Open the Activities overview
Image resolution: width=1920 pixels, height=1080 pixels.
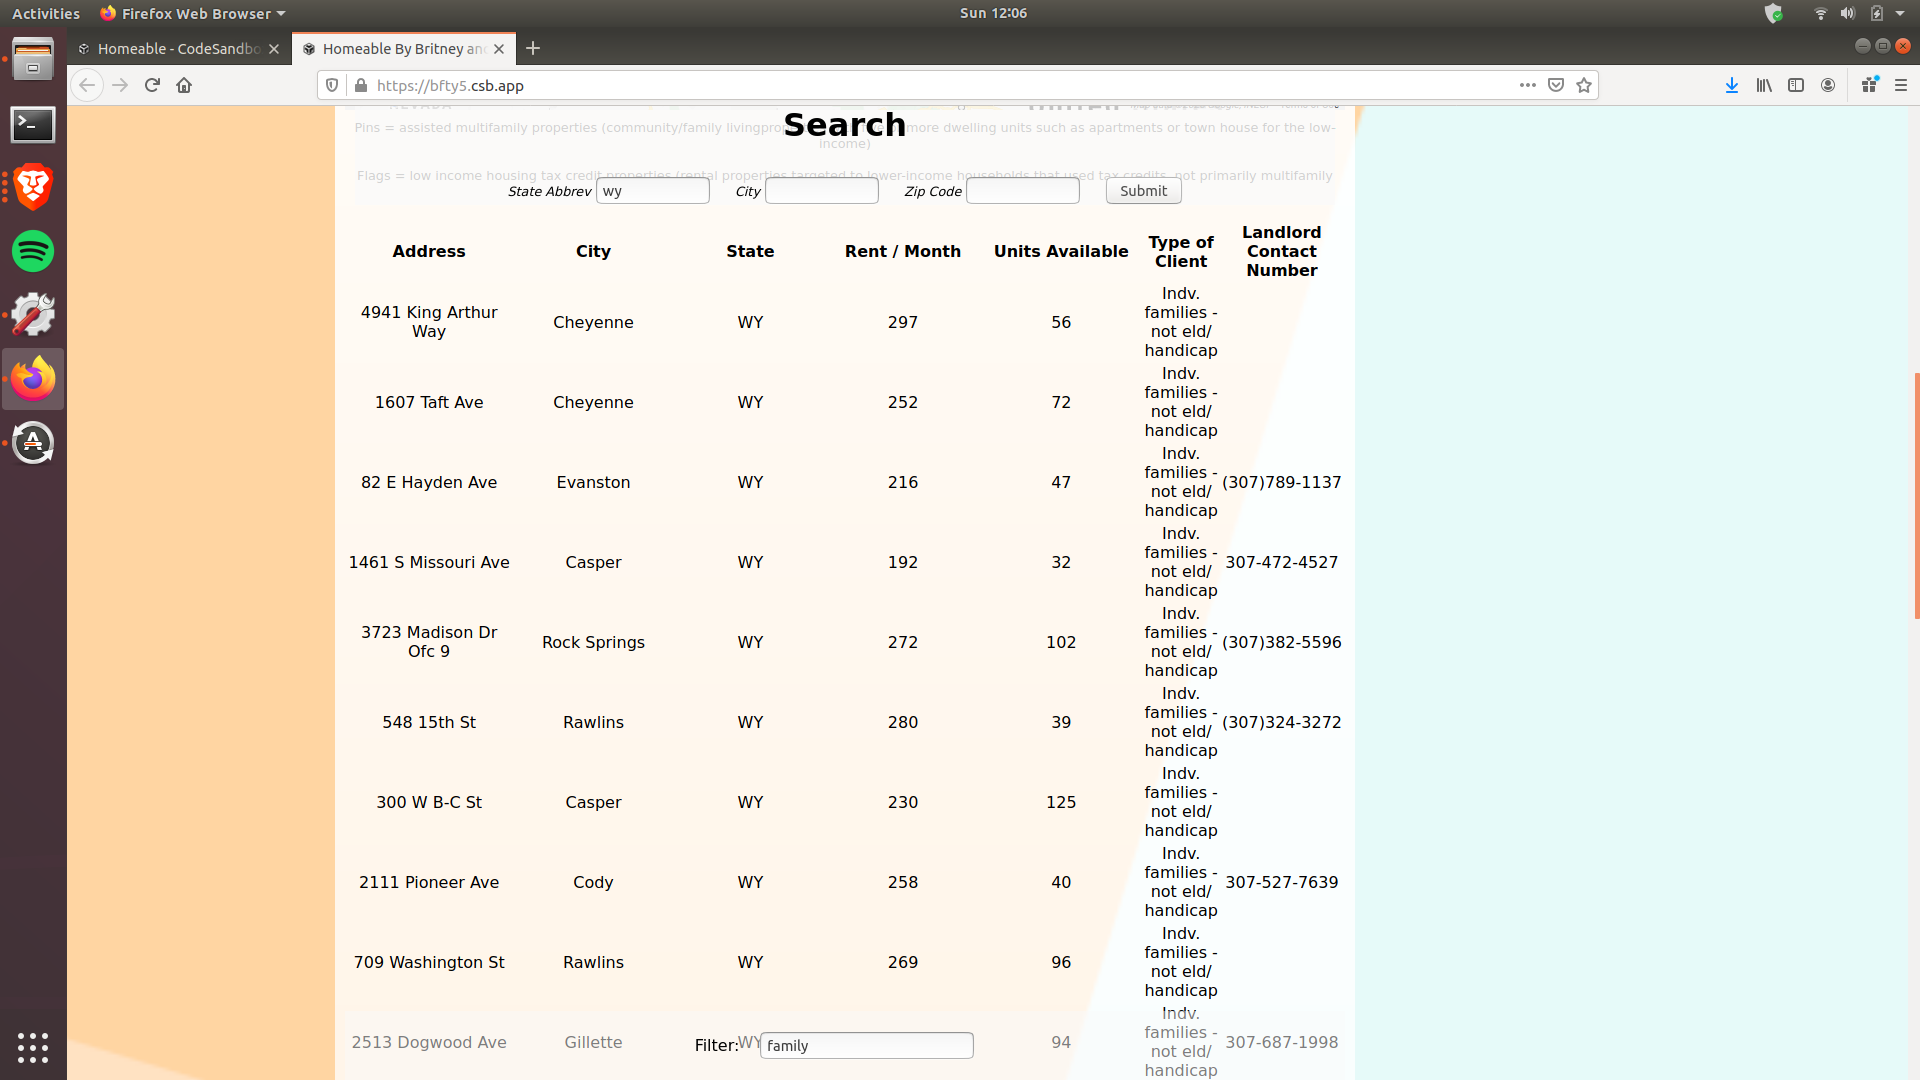tap(46, 13)
